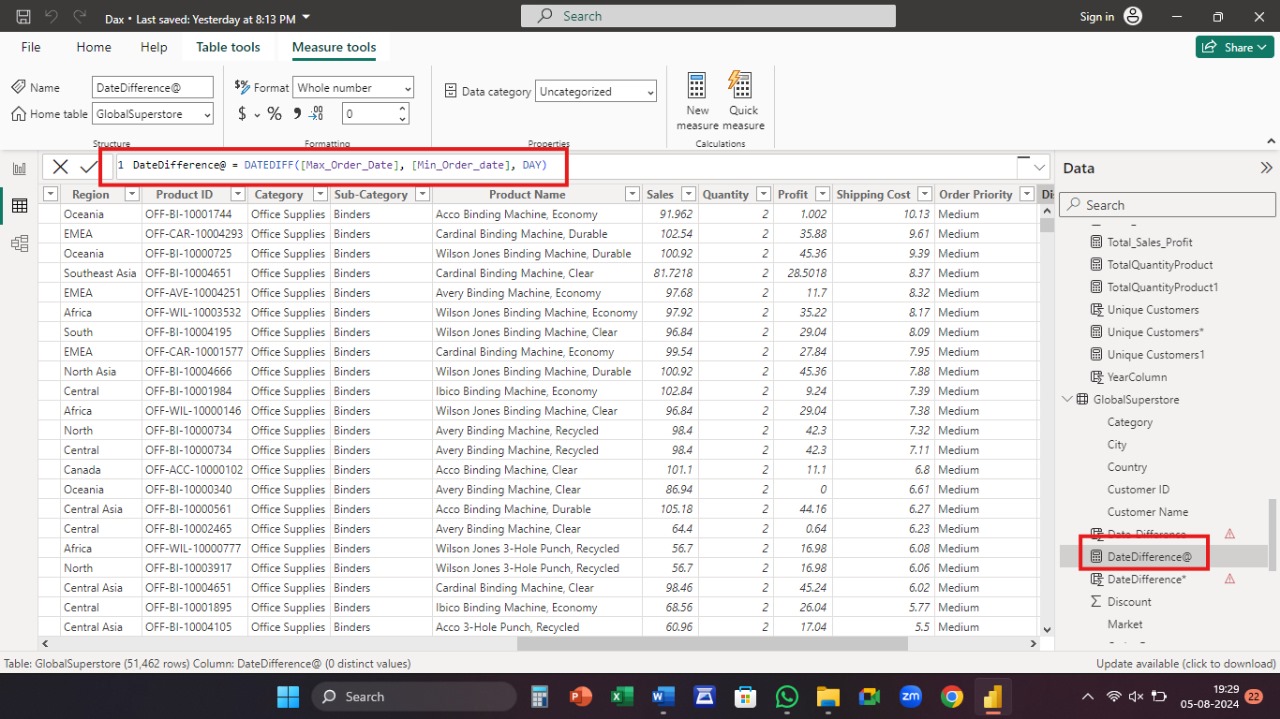Click the New measure button
Image resolution: width=1280 pixels, height=719 pixels.
point(697,101)
